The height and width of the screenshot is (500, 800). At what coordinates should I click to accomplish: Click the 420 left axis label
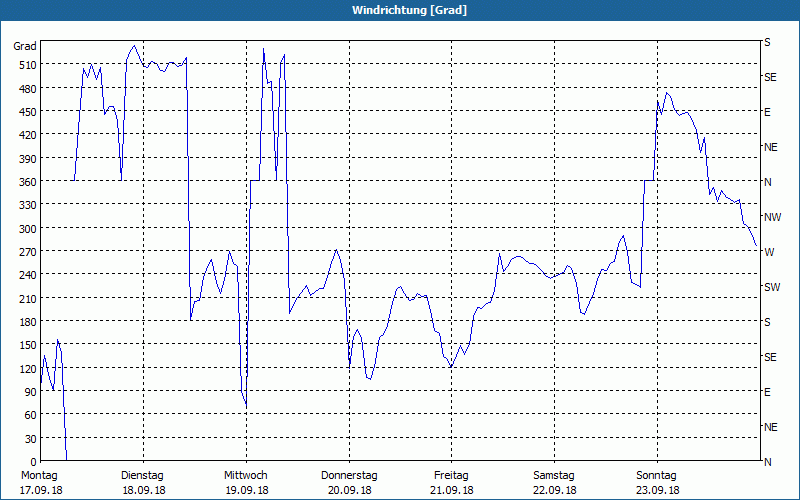(28, 136)
